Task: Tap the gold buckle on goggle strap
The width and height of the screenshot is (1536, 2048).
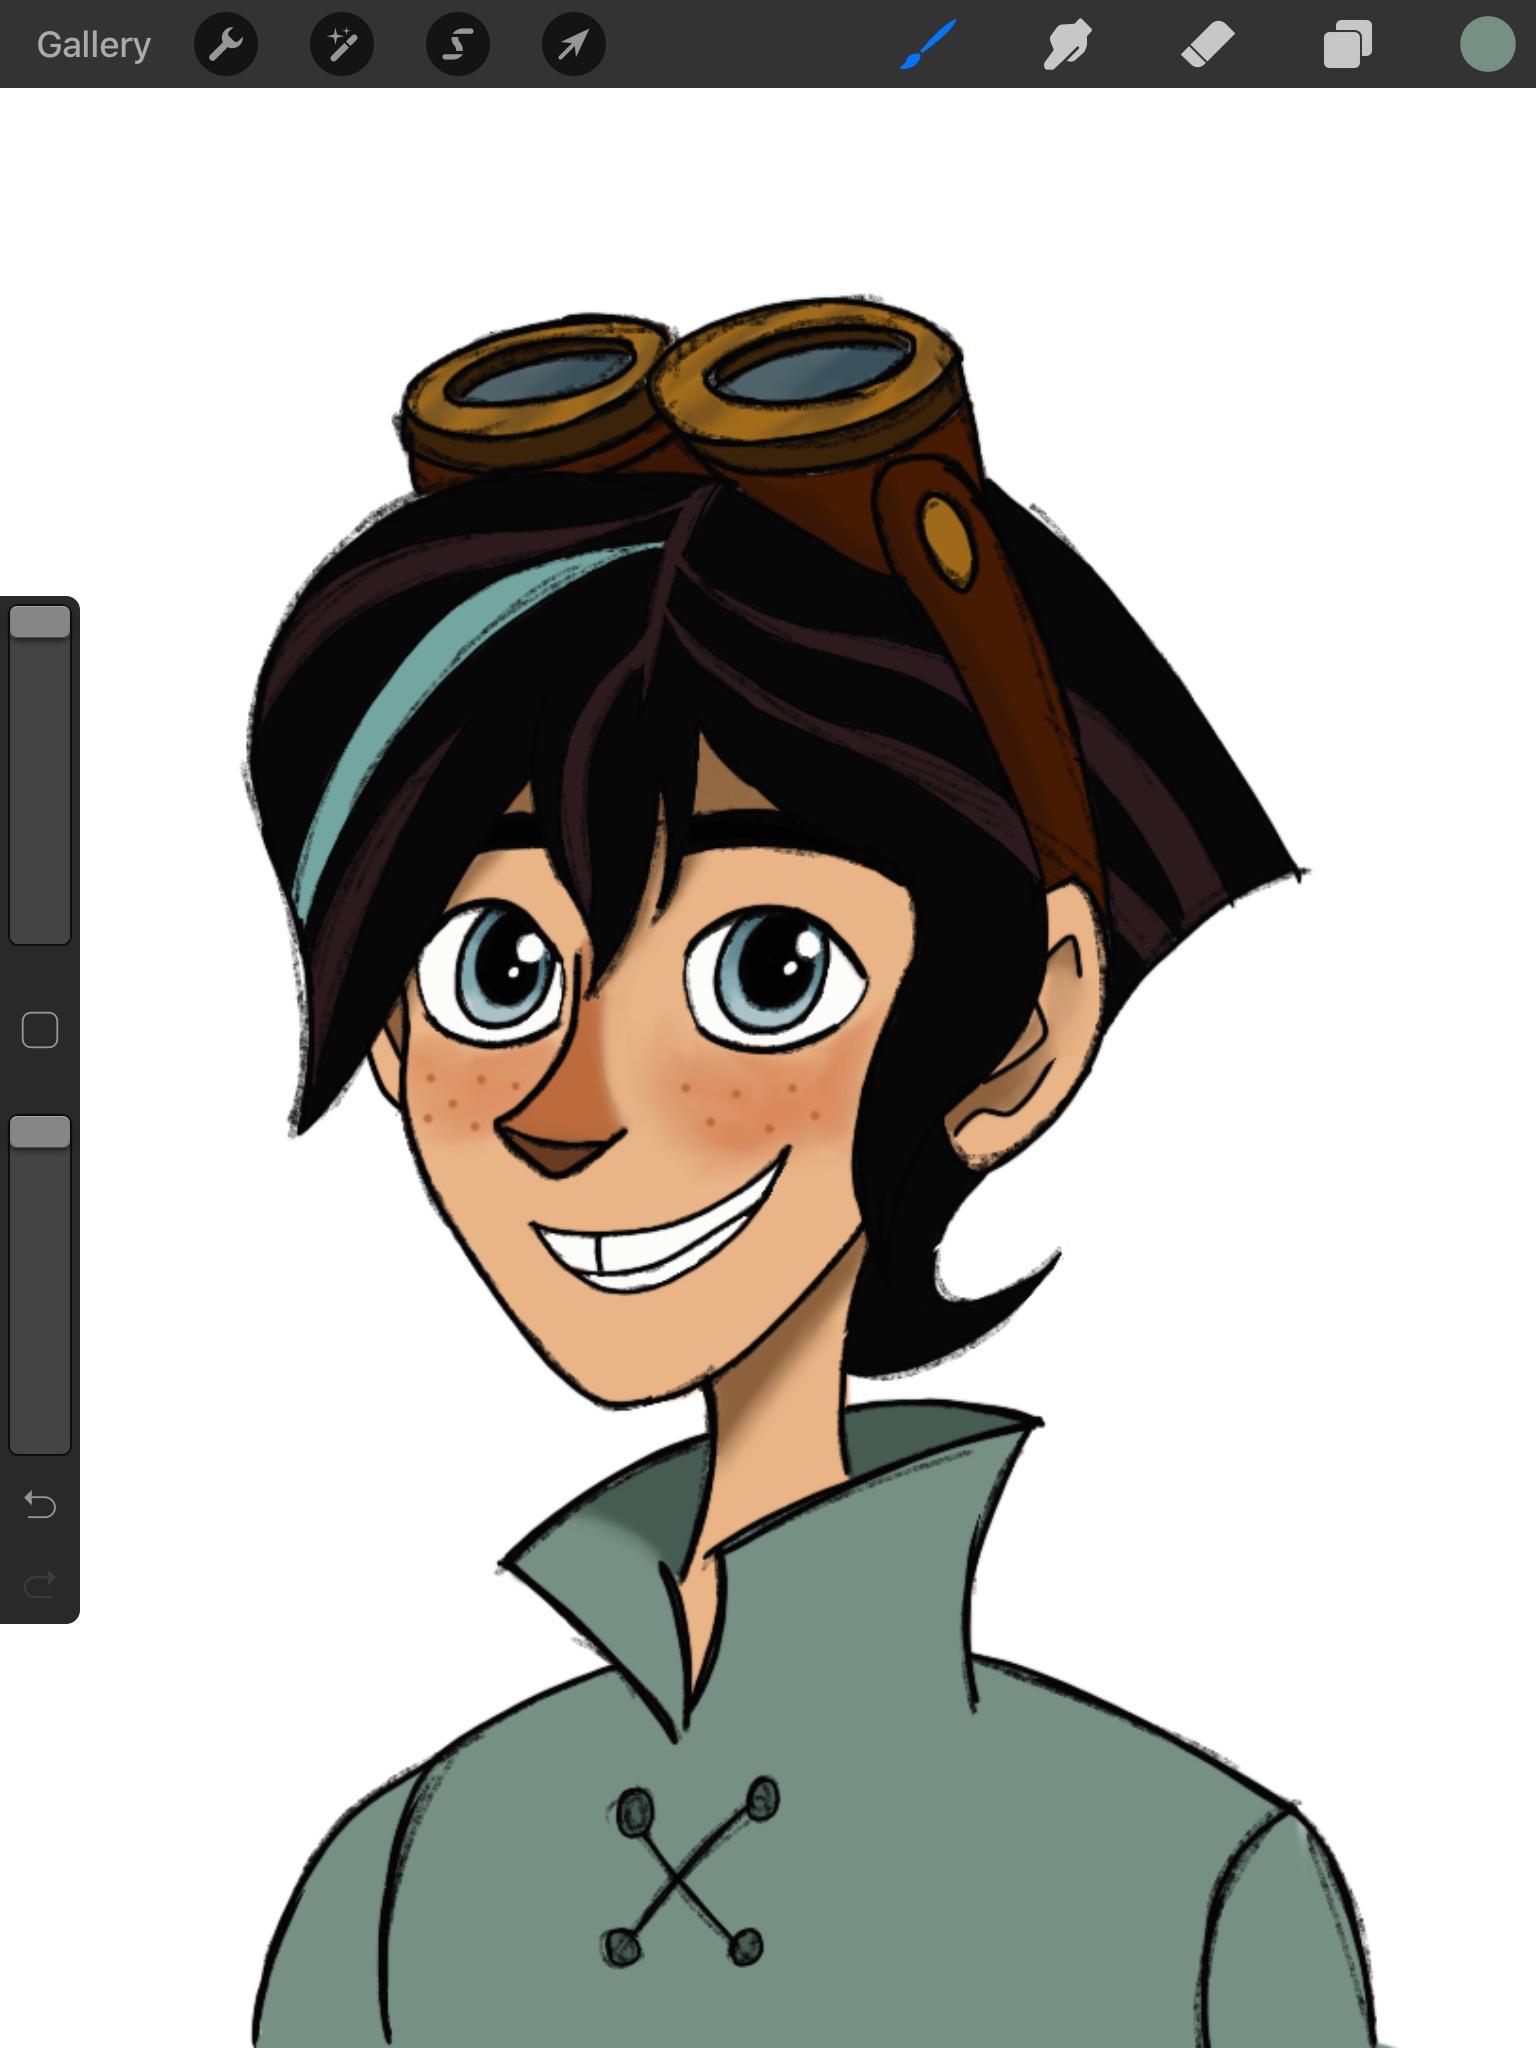Action: 946,541
